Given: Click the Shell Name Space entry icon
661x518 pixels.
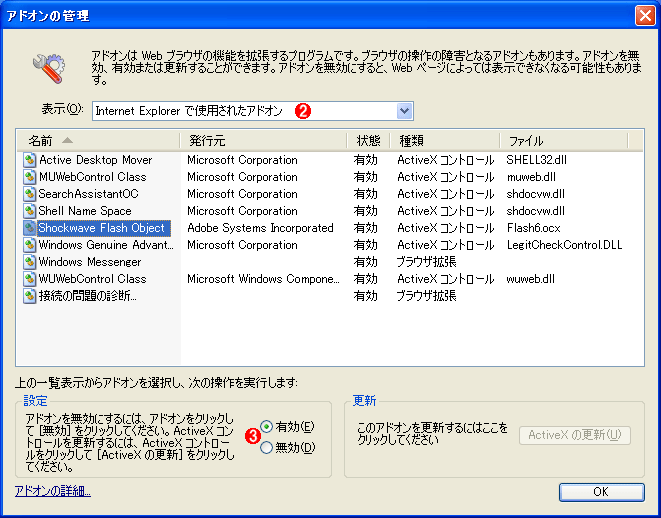Looking at the screenshot, I should point(29,211).
